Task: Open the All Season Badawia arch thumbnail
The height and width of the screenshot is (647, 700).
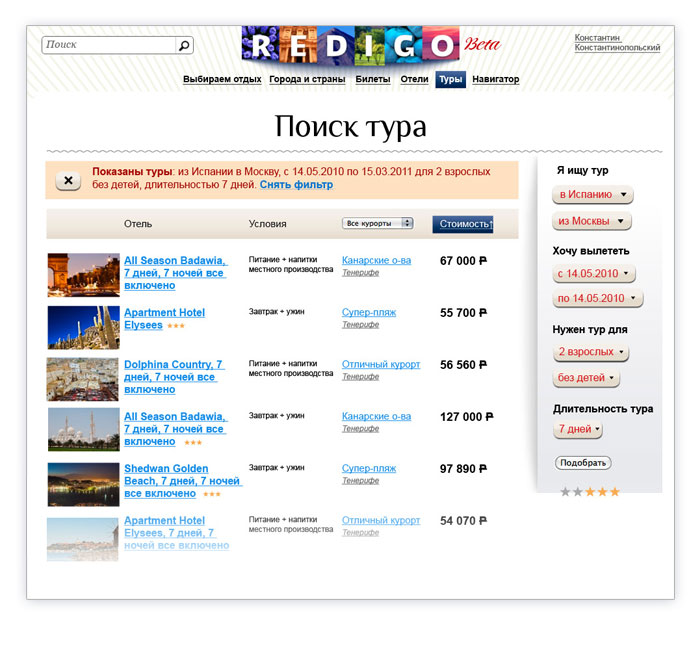Action: point(83,275)
